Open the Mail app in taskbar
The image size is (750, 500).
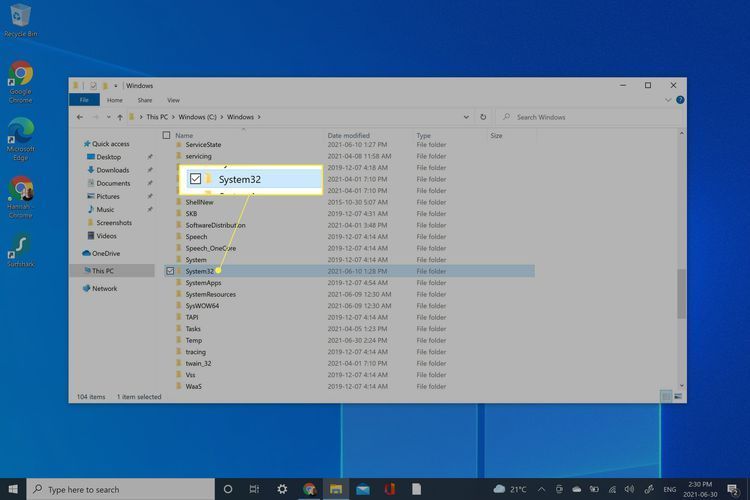362,489
